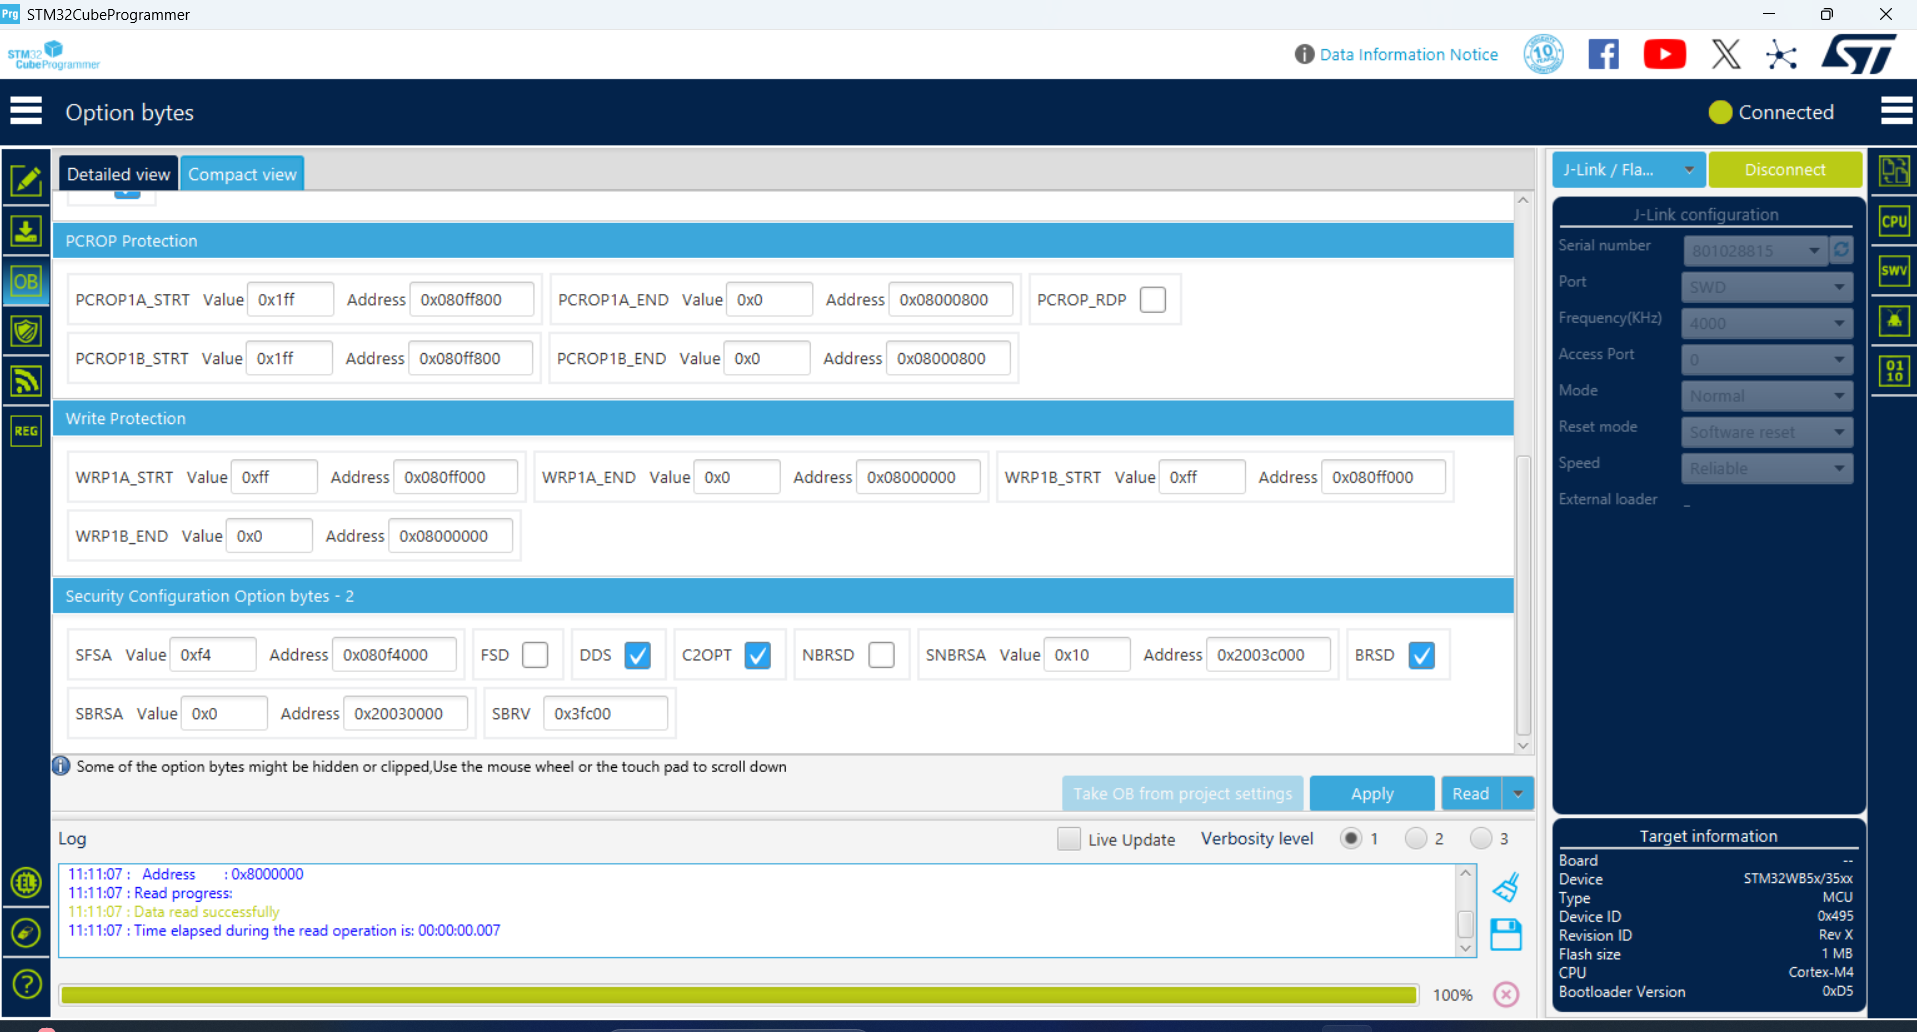Switch to the Compact view tab

pos(242,173)
